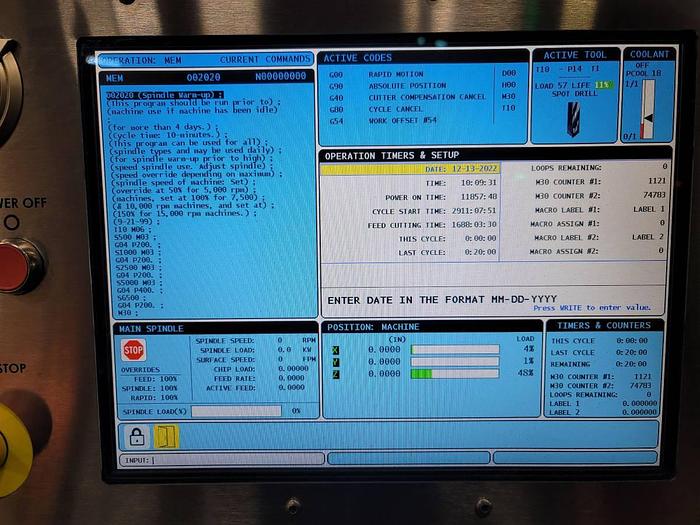Viewport: 700px width, 525px height.
Task: Click CYCLE START TIME value 2911:07:51
Action: [474, 211]
